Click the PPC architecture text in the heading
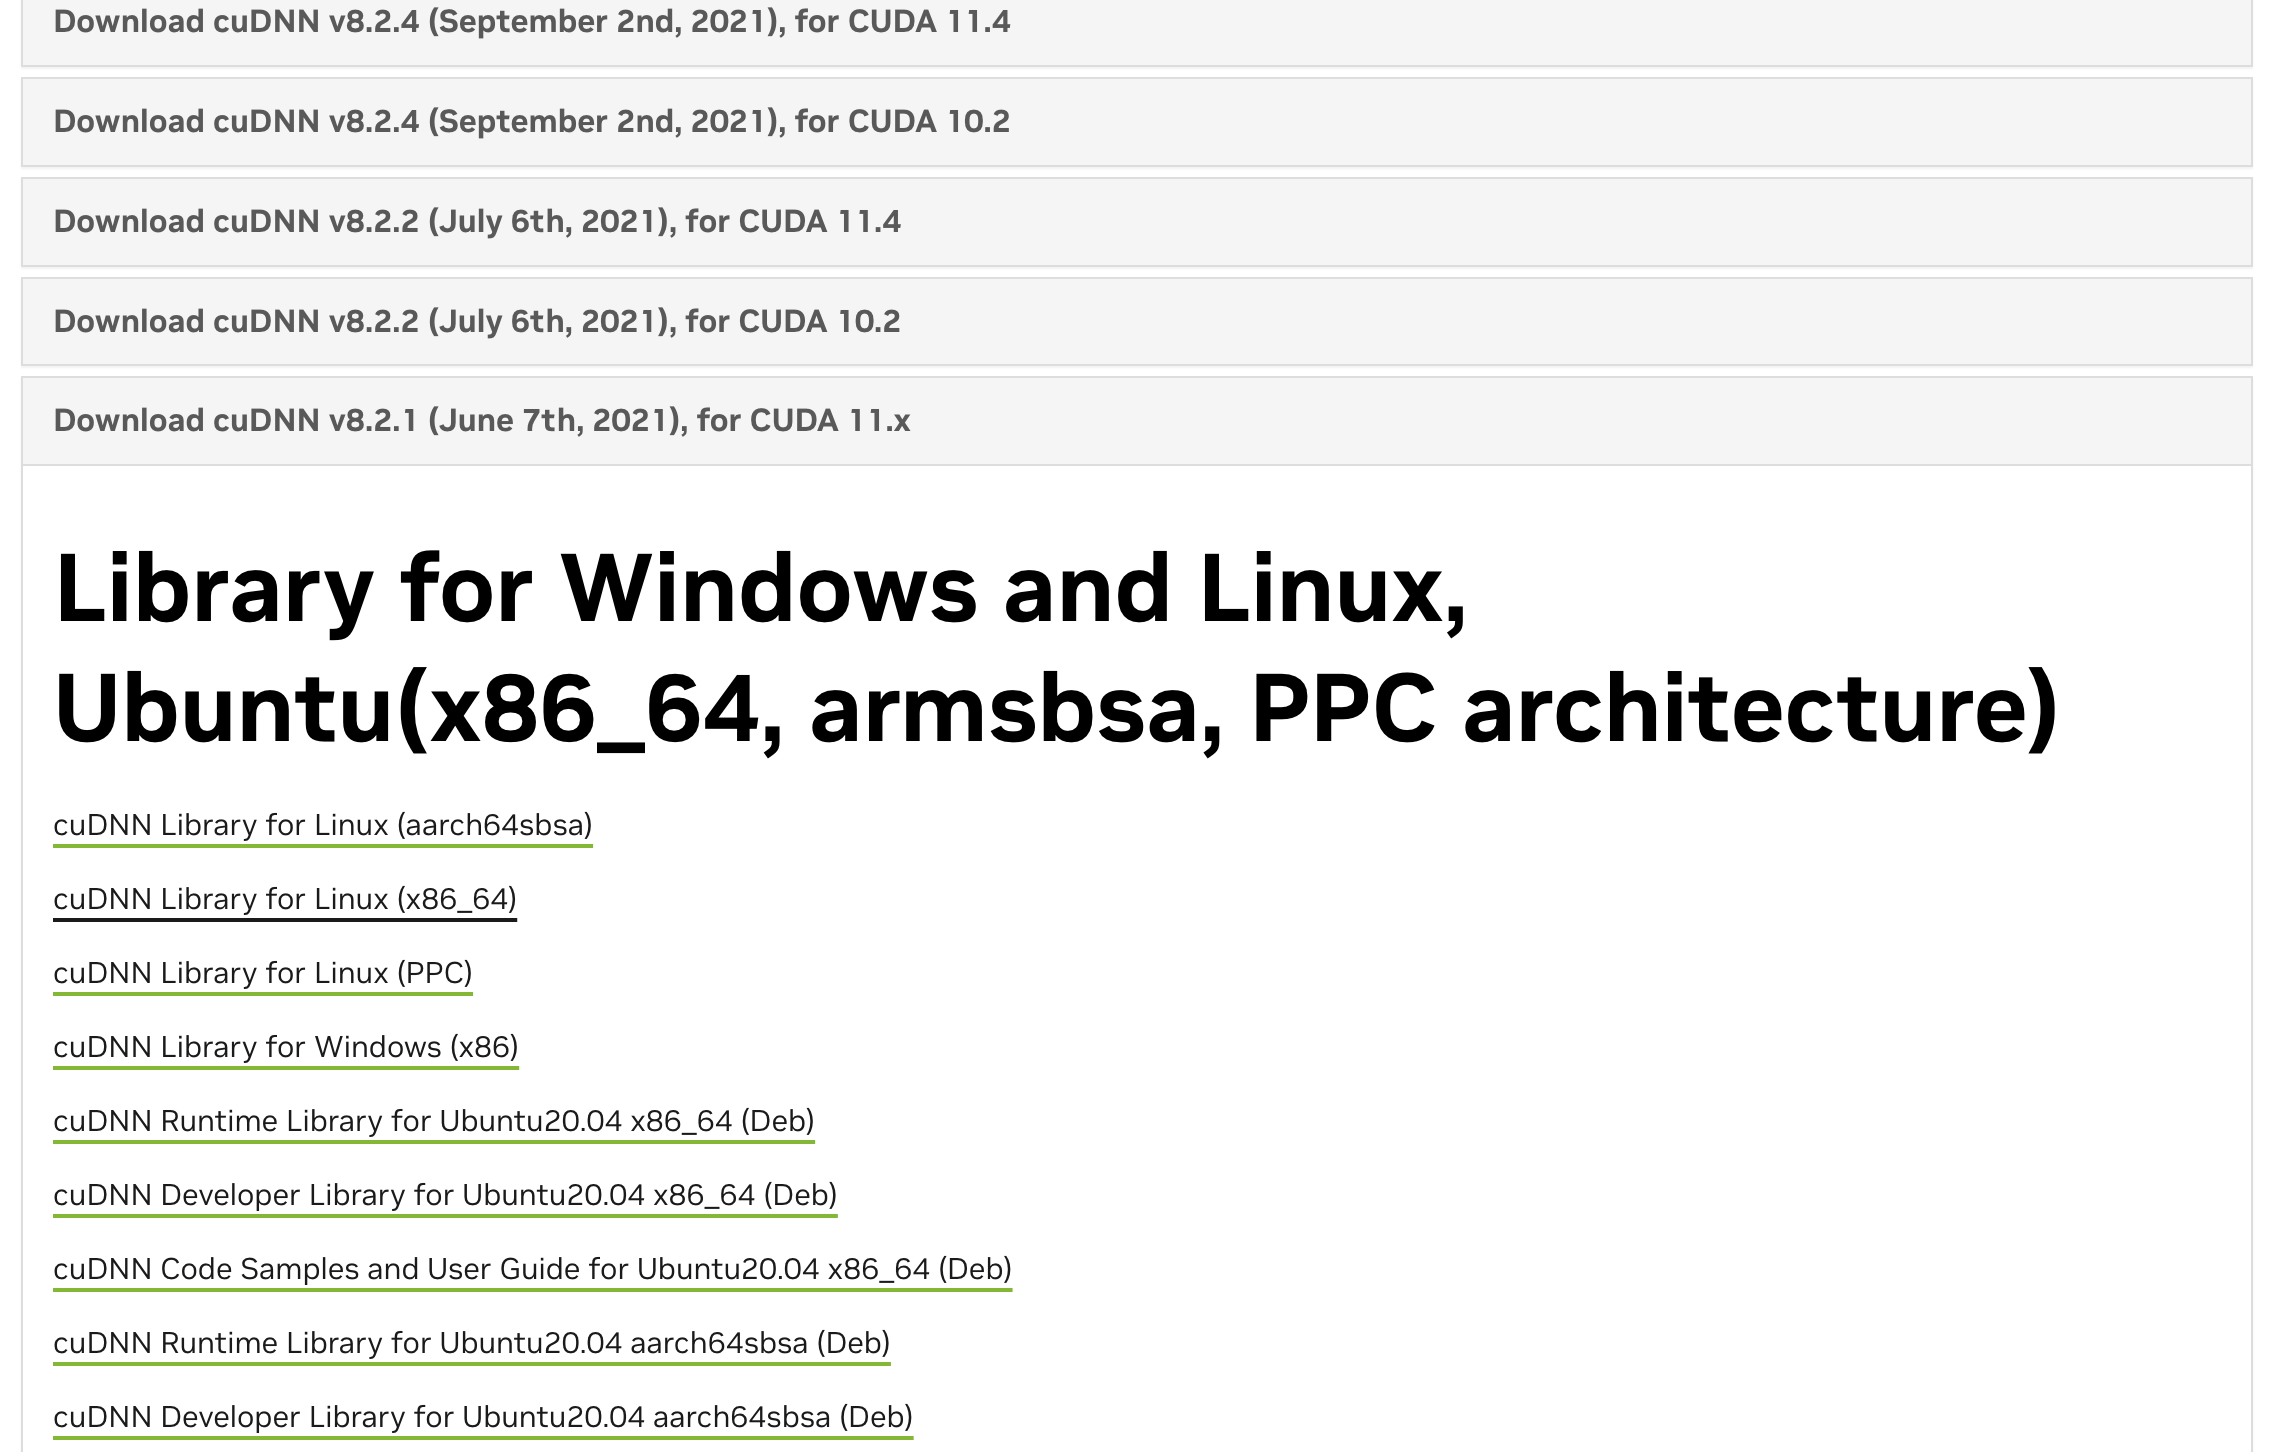The width and height of the screenshot is (2274, 1452). click(1655, 710)
